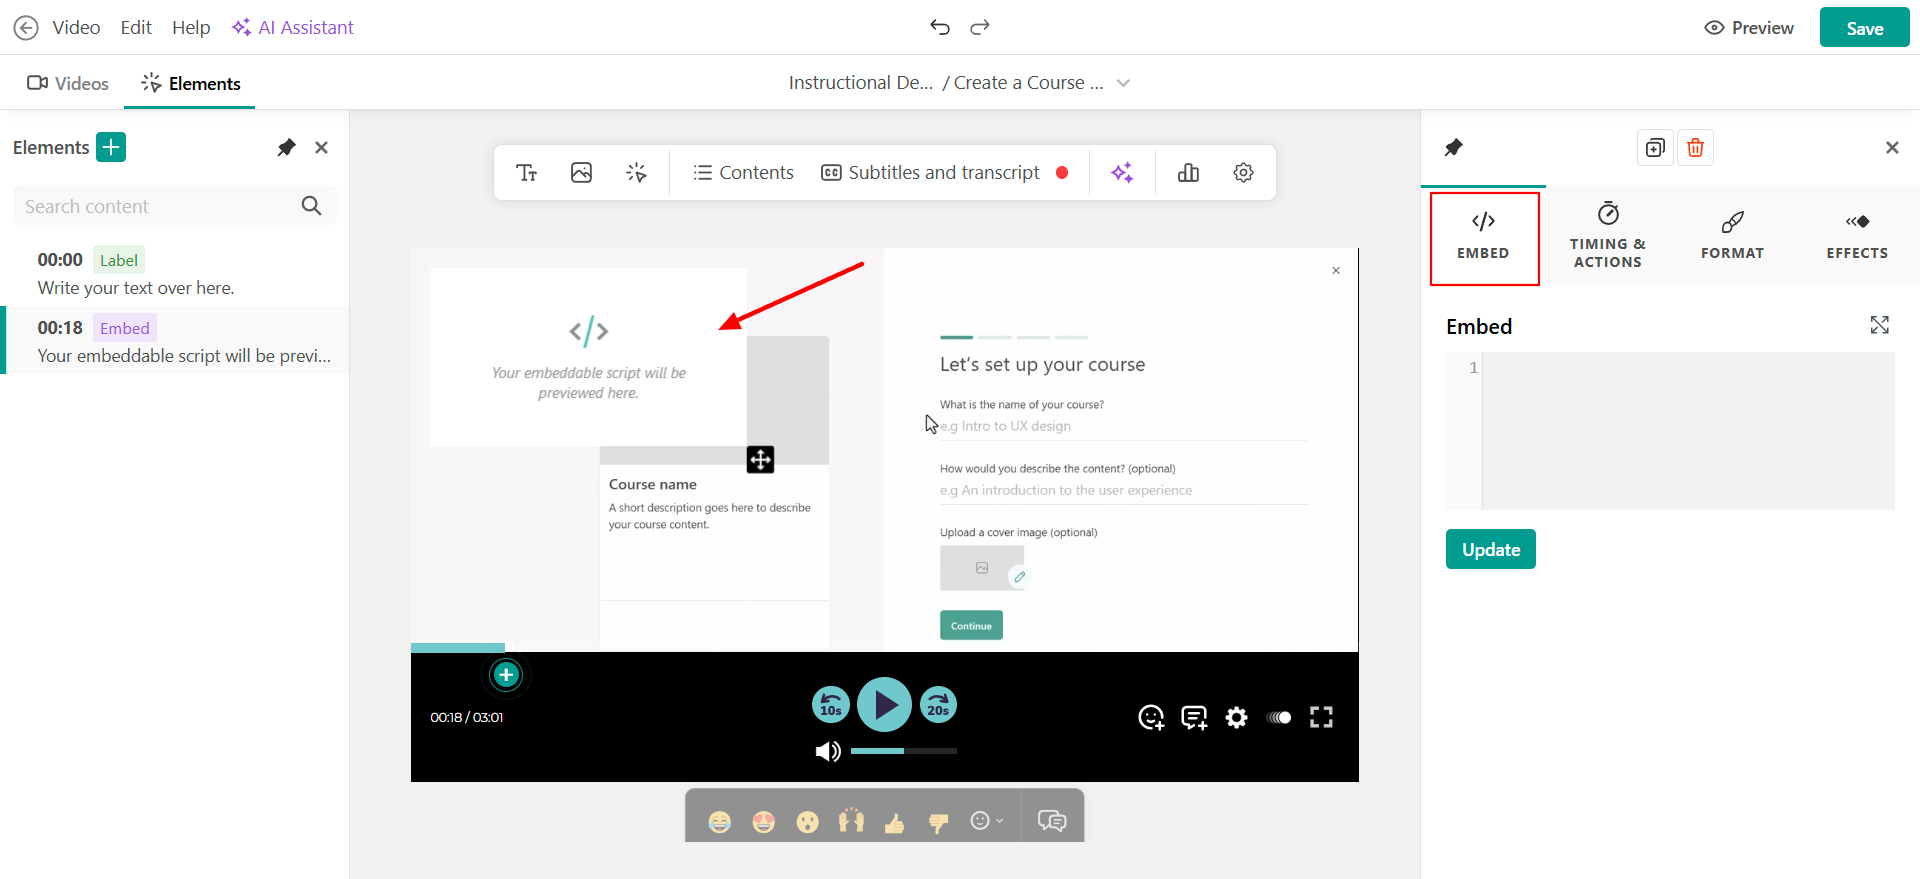Click the search magnifier icon
1920x879 pixels.
[311, 206]
